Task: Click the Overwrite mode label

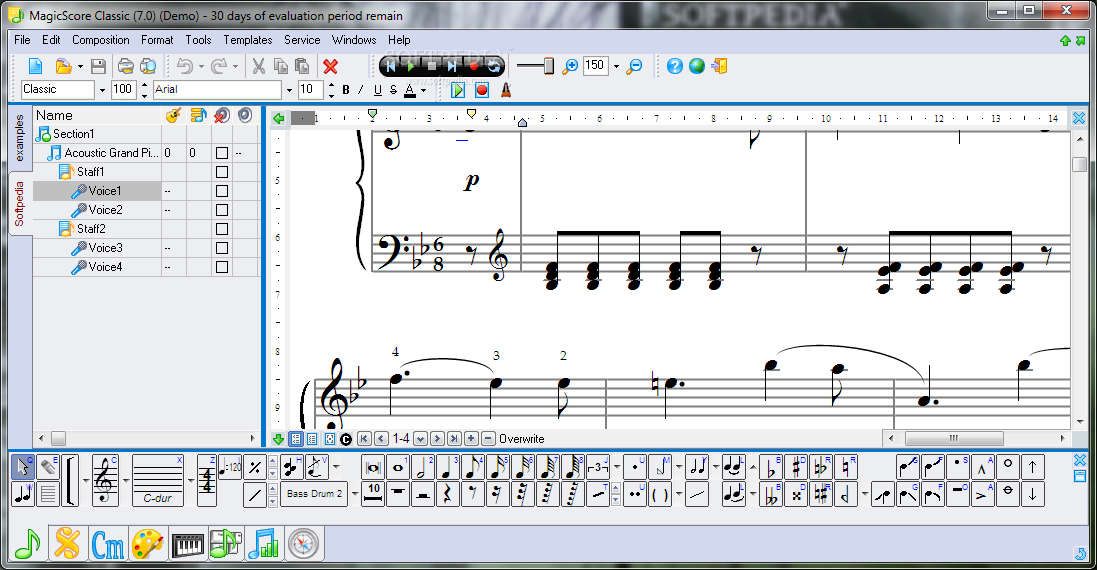Action: pyautogui.click(x=521, y=439)
